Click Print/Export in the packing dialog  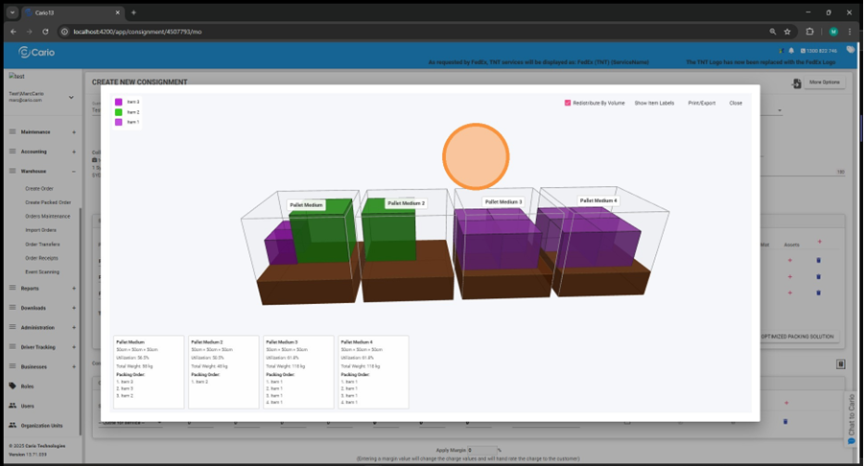(701, 103)
